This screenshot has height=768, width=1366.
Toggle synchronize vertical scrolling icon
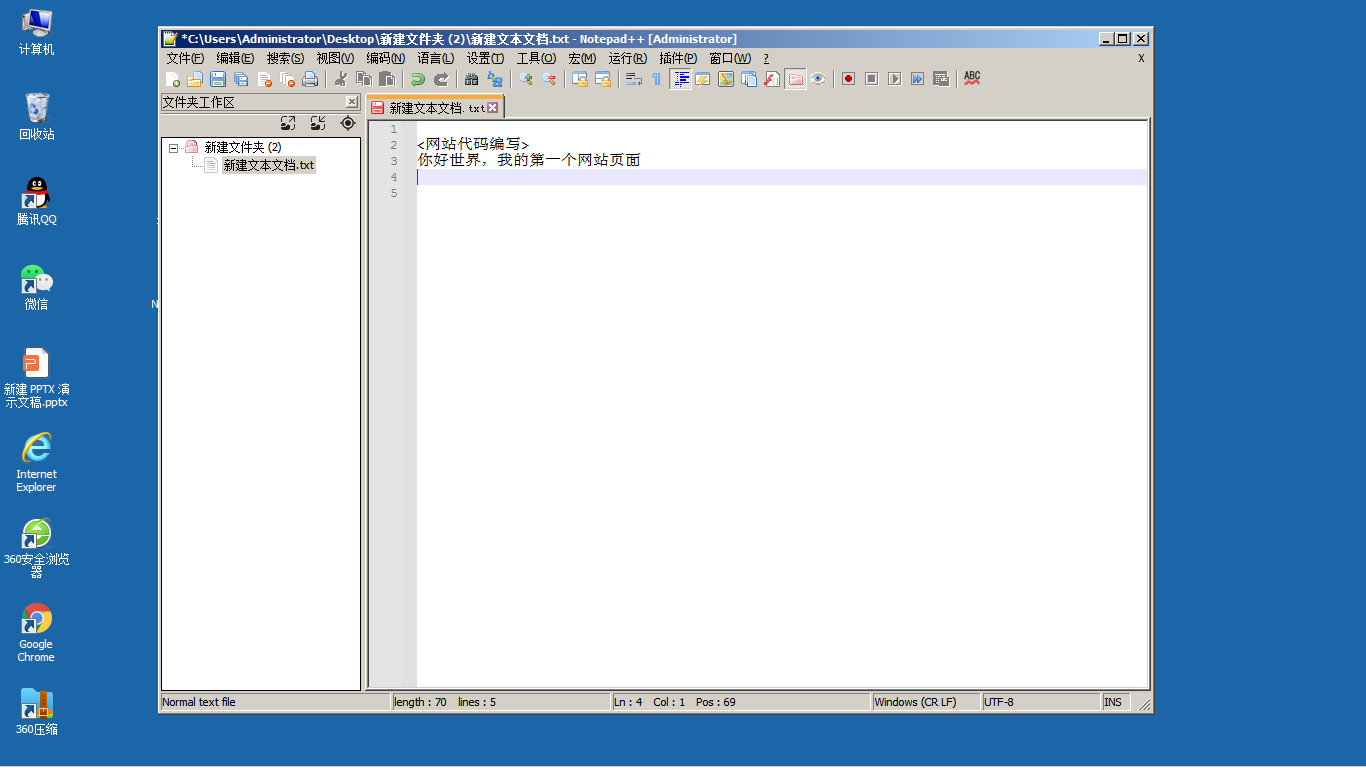pos(580,79)
